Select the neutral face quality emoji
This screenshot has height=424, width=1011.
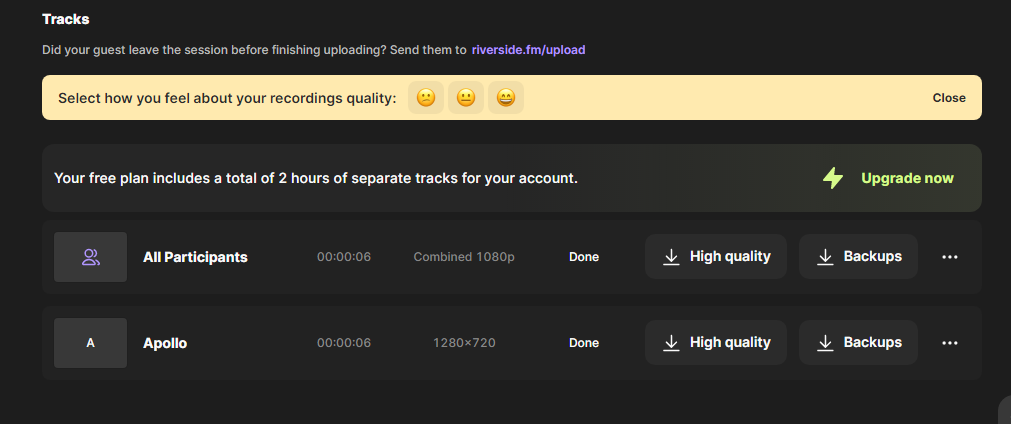[x=466, y=98]
